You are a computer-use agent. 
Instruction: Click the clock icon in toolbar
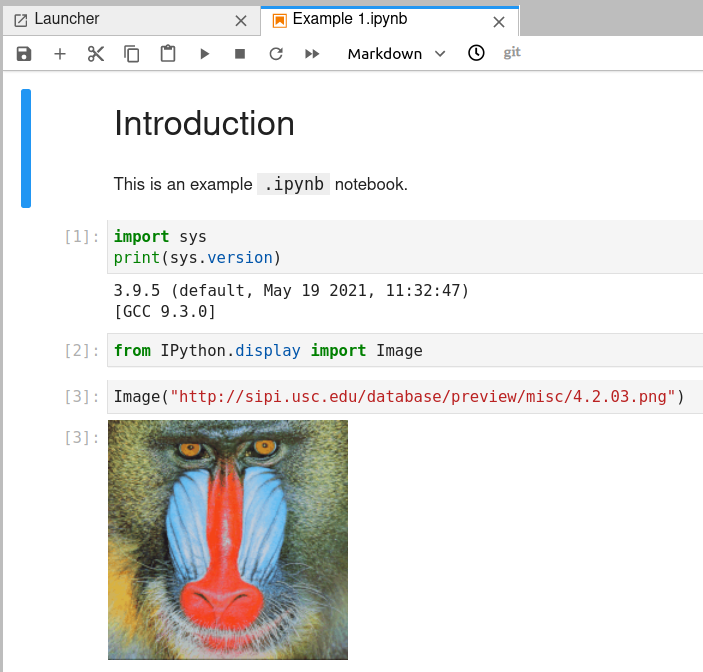477,53
